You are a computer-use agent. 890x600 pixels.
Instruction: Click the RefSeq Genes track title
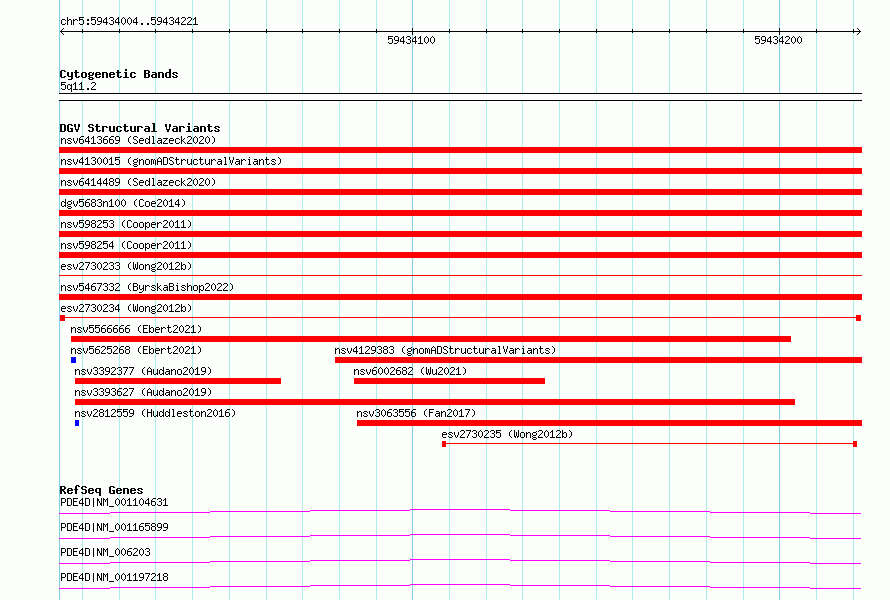pyautogui.click(x=101, y=490)
